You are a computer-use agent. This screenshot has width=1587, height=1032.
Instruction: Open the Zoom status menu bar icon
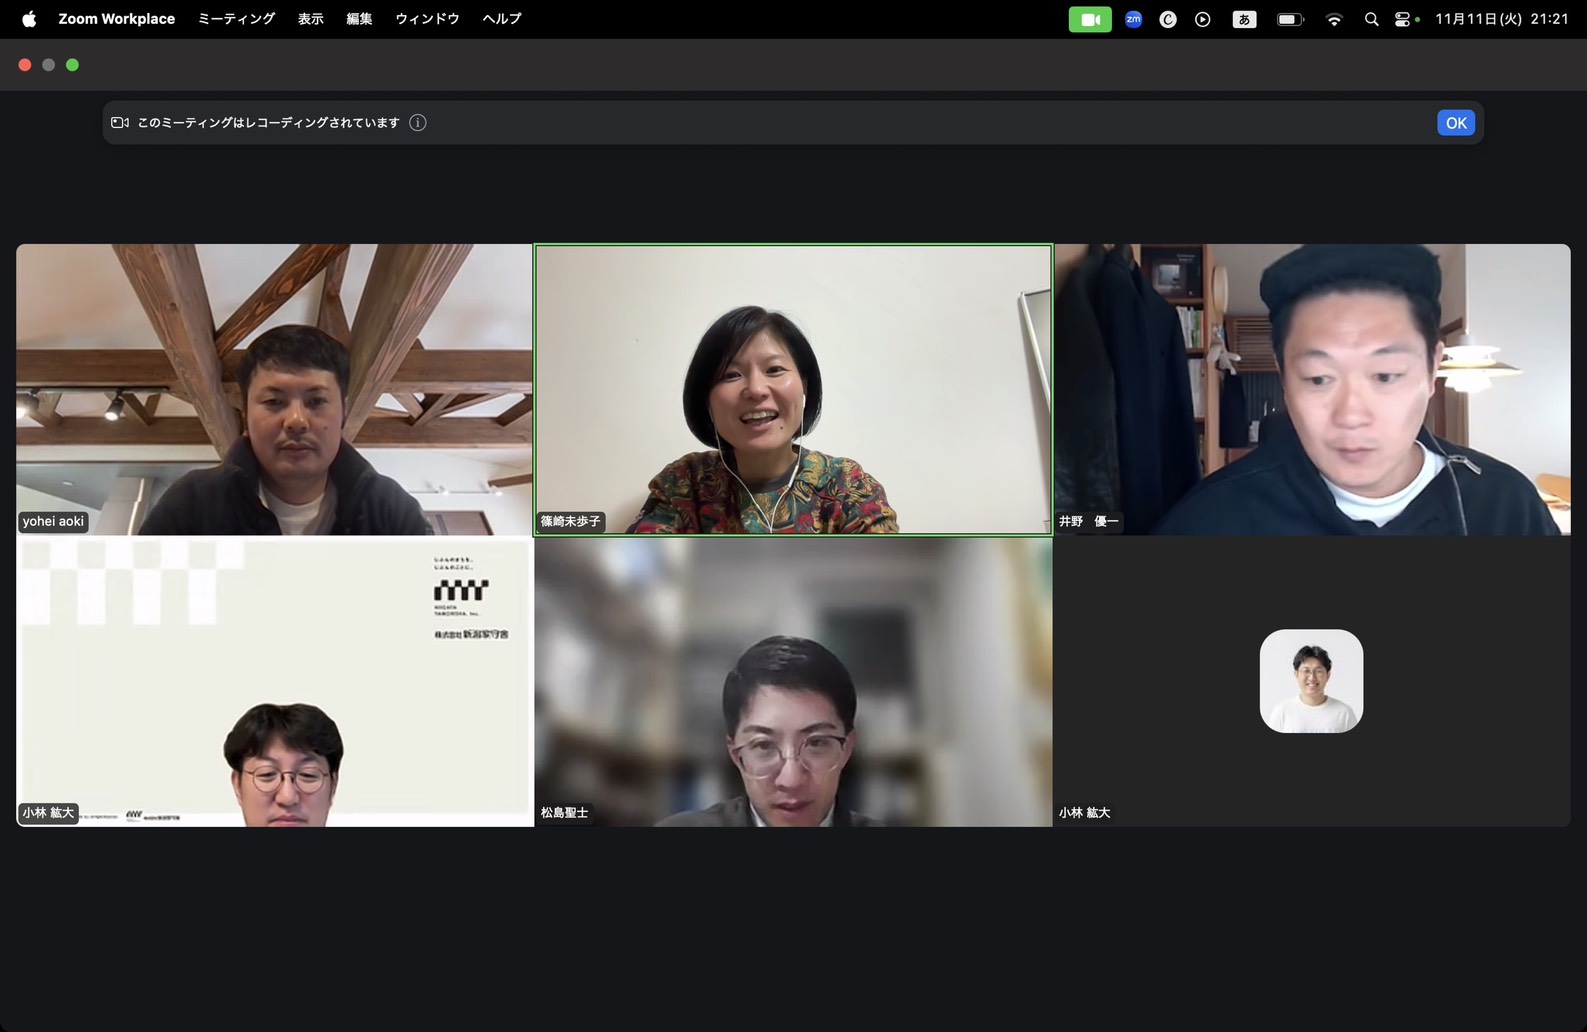point(1133,19)
